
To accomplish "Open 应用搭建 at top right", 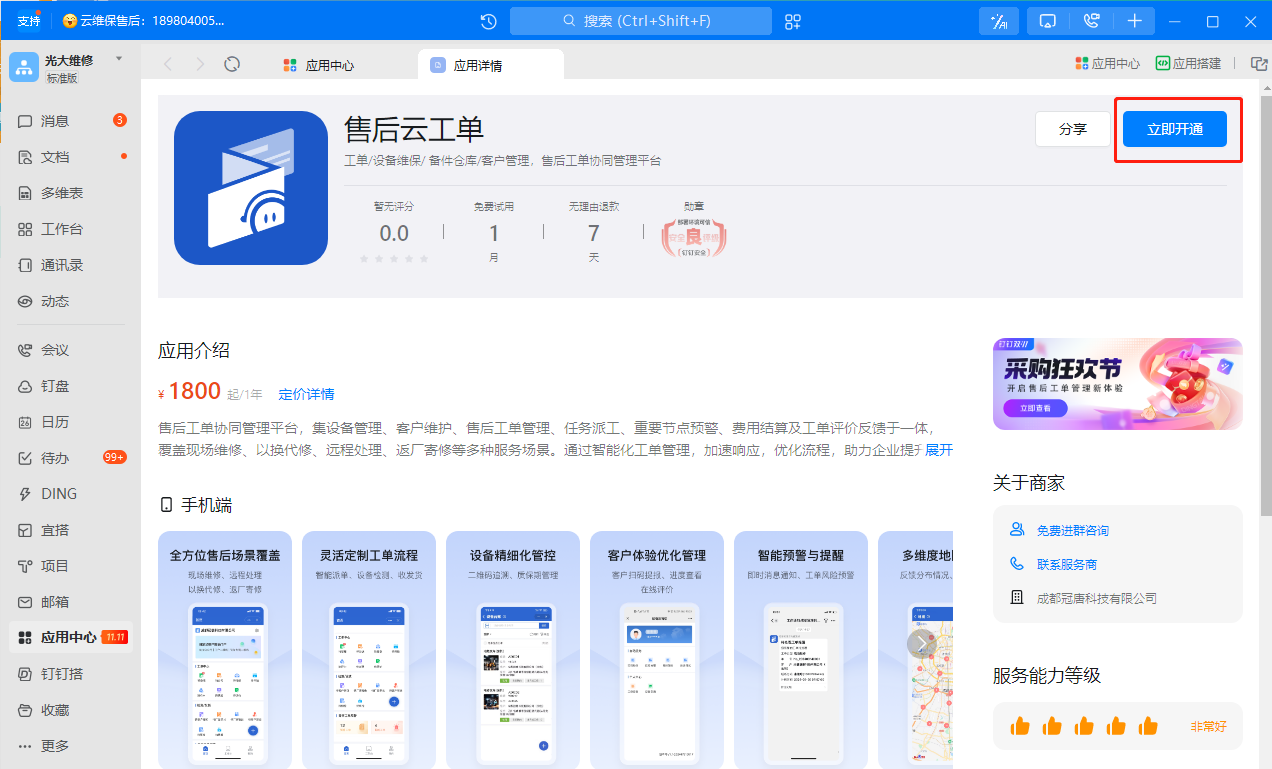I will point(1188,63).
